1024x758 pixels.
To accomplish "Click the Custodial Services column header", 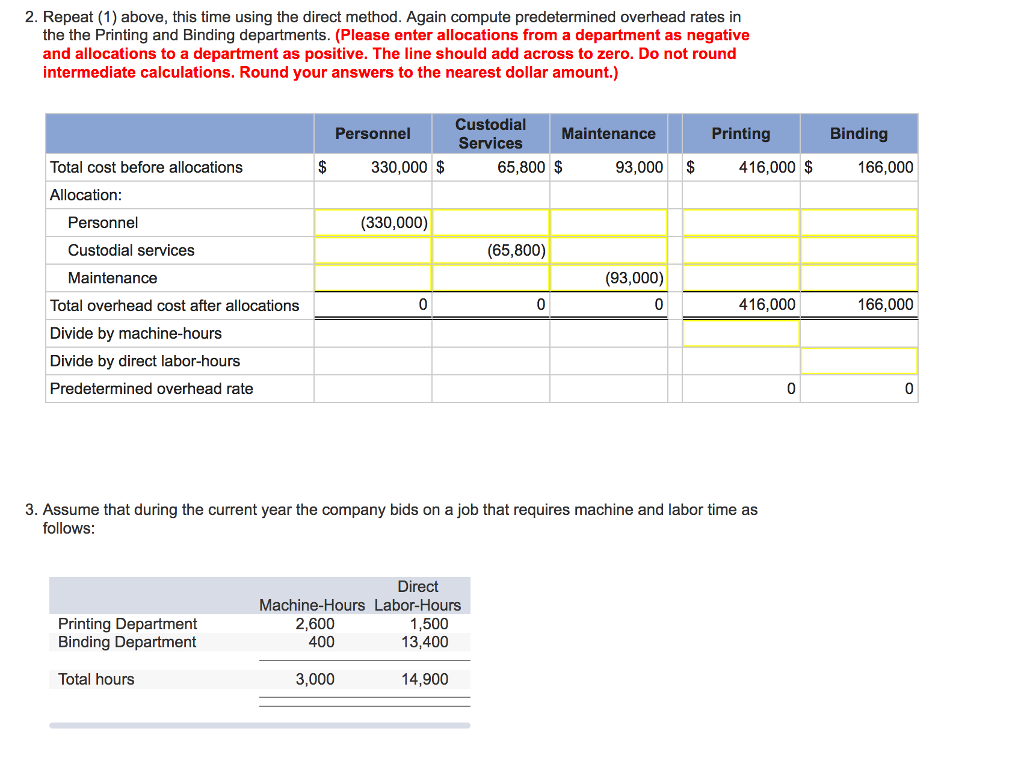I will click(490, 134).
